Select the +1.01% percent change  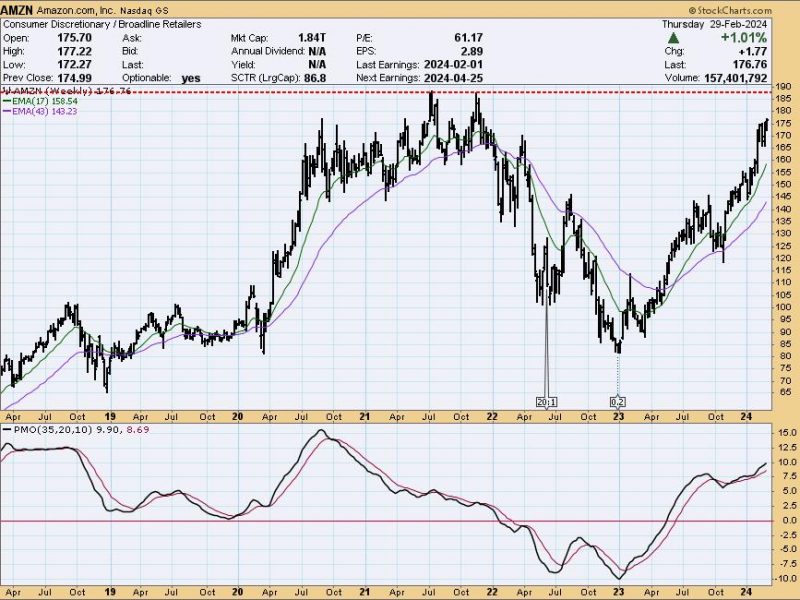(x=743, y=38)
